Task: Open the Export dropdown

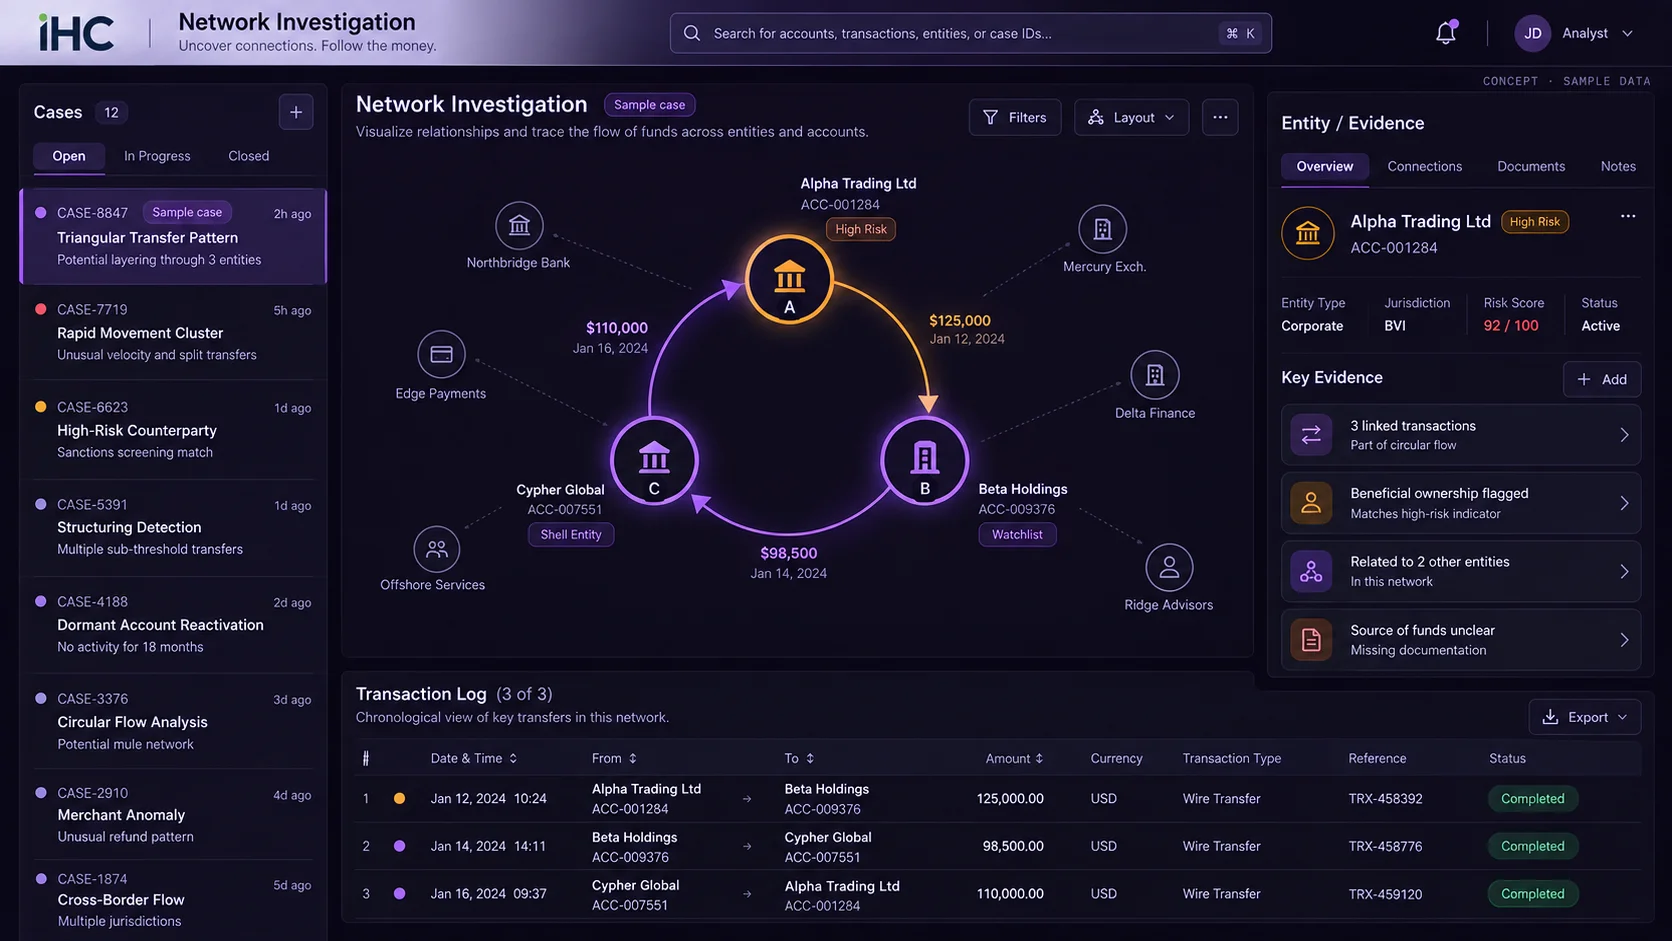Action: click(1584, 717)
